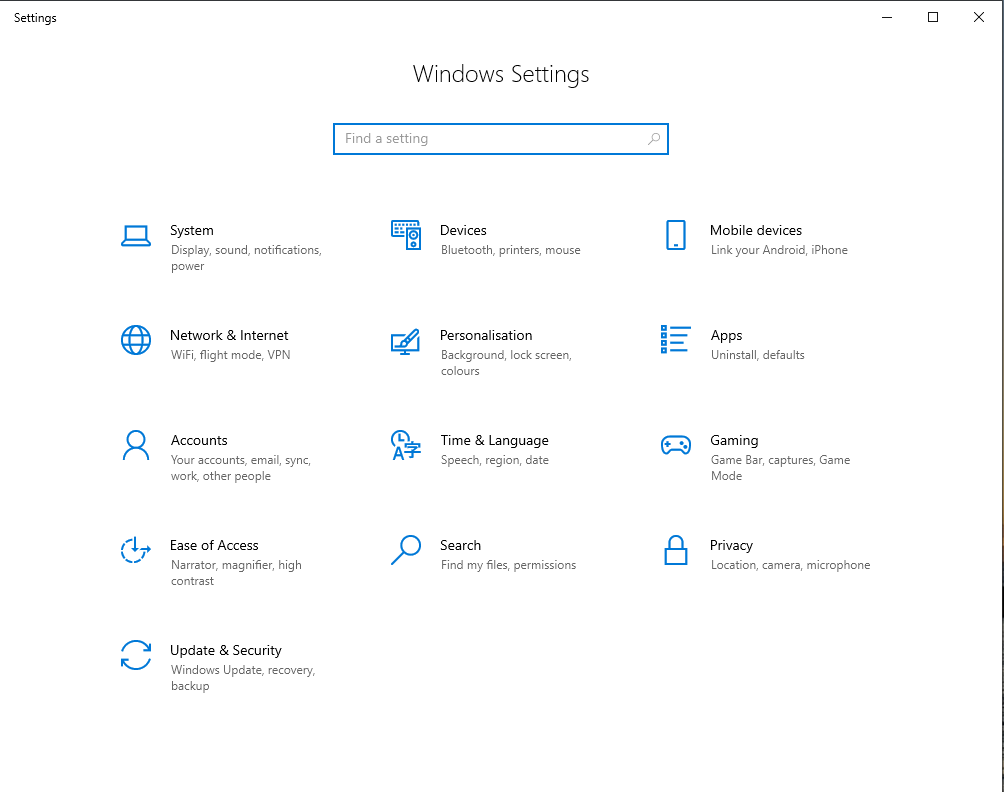
Task: Open the Update & Security heading
Action: pos(226,651)
